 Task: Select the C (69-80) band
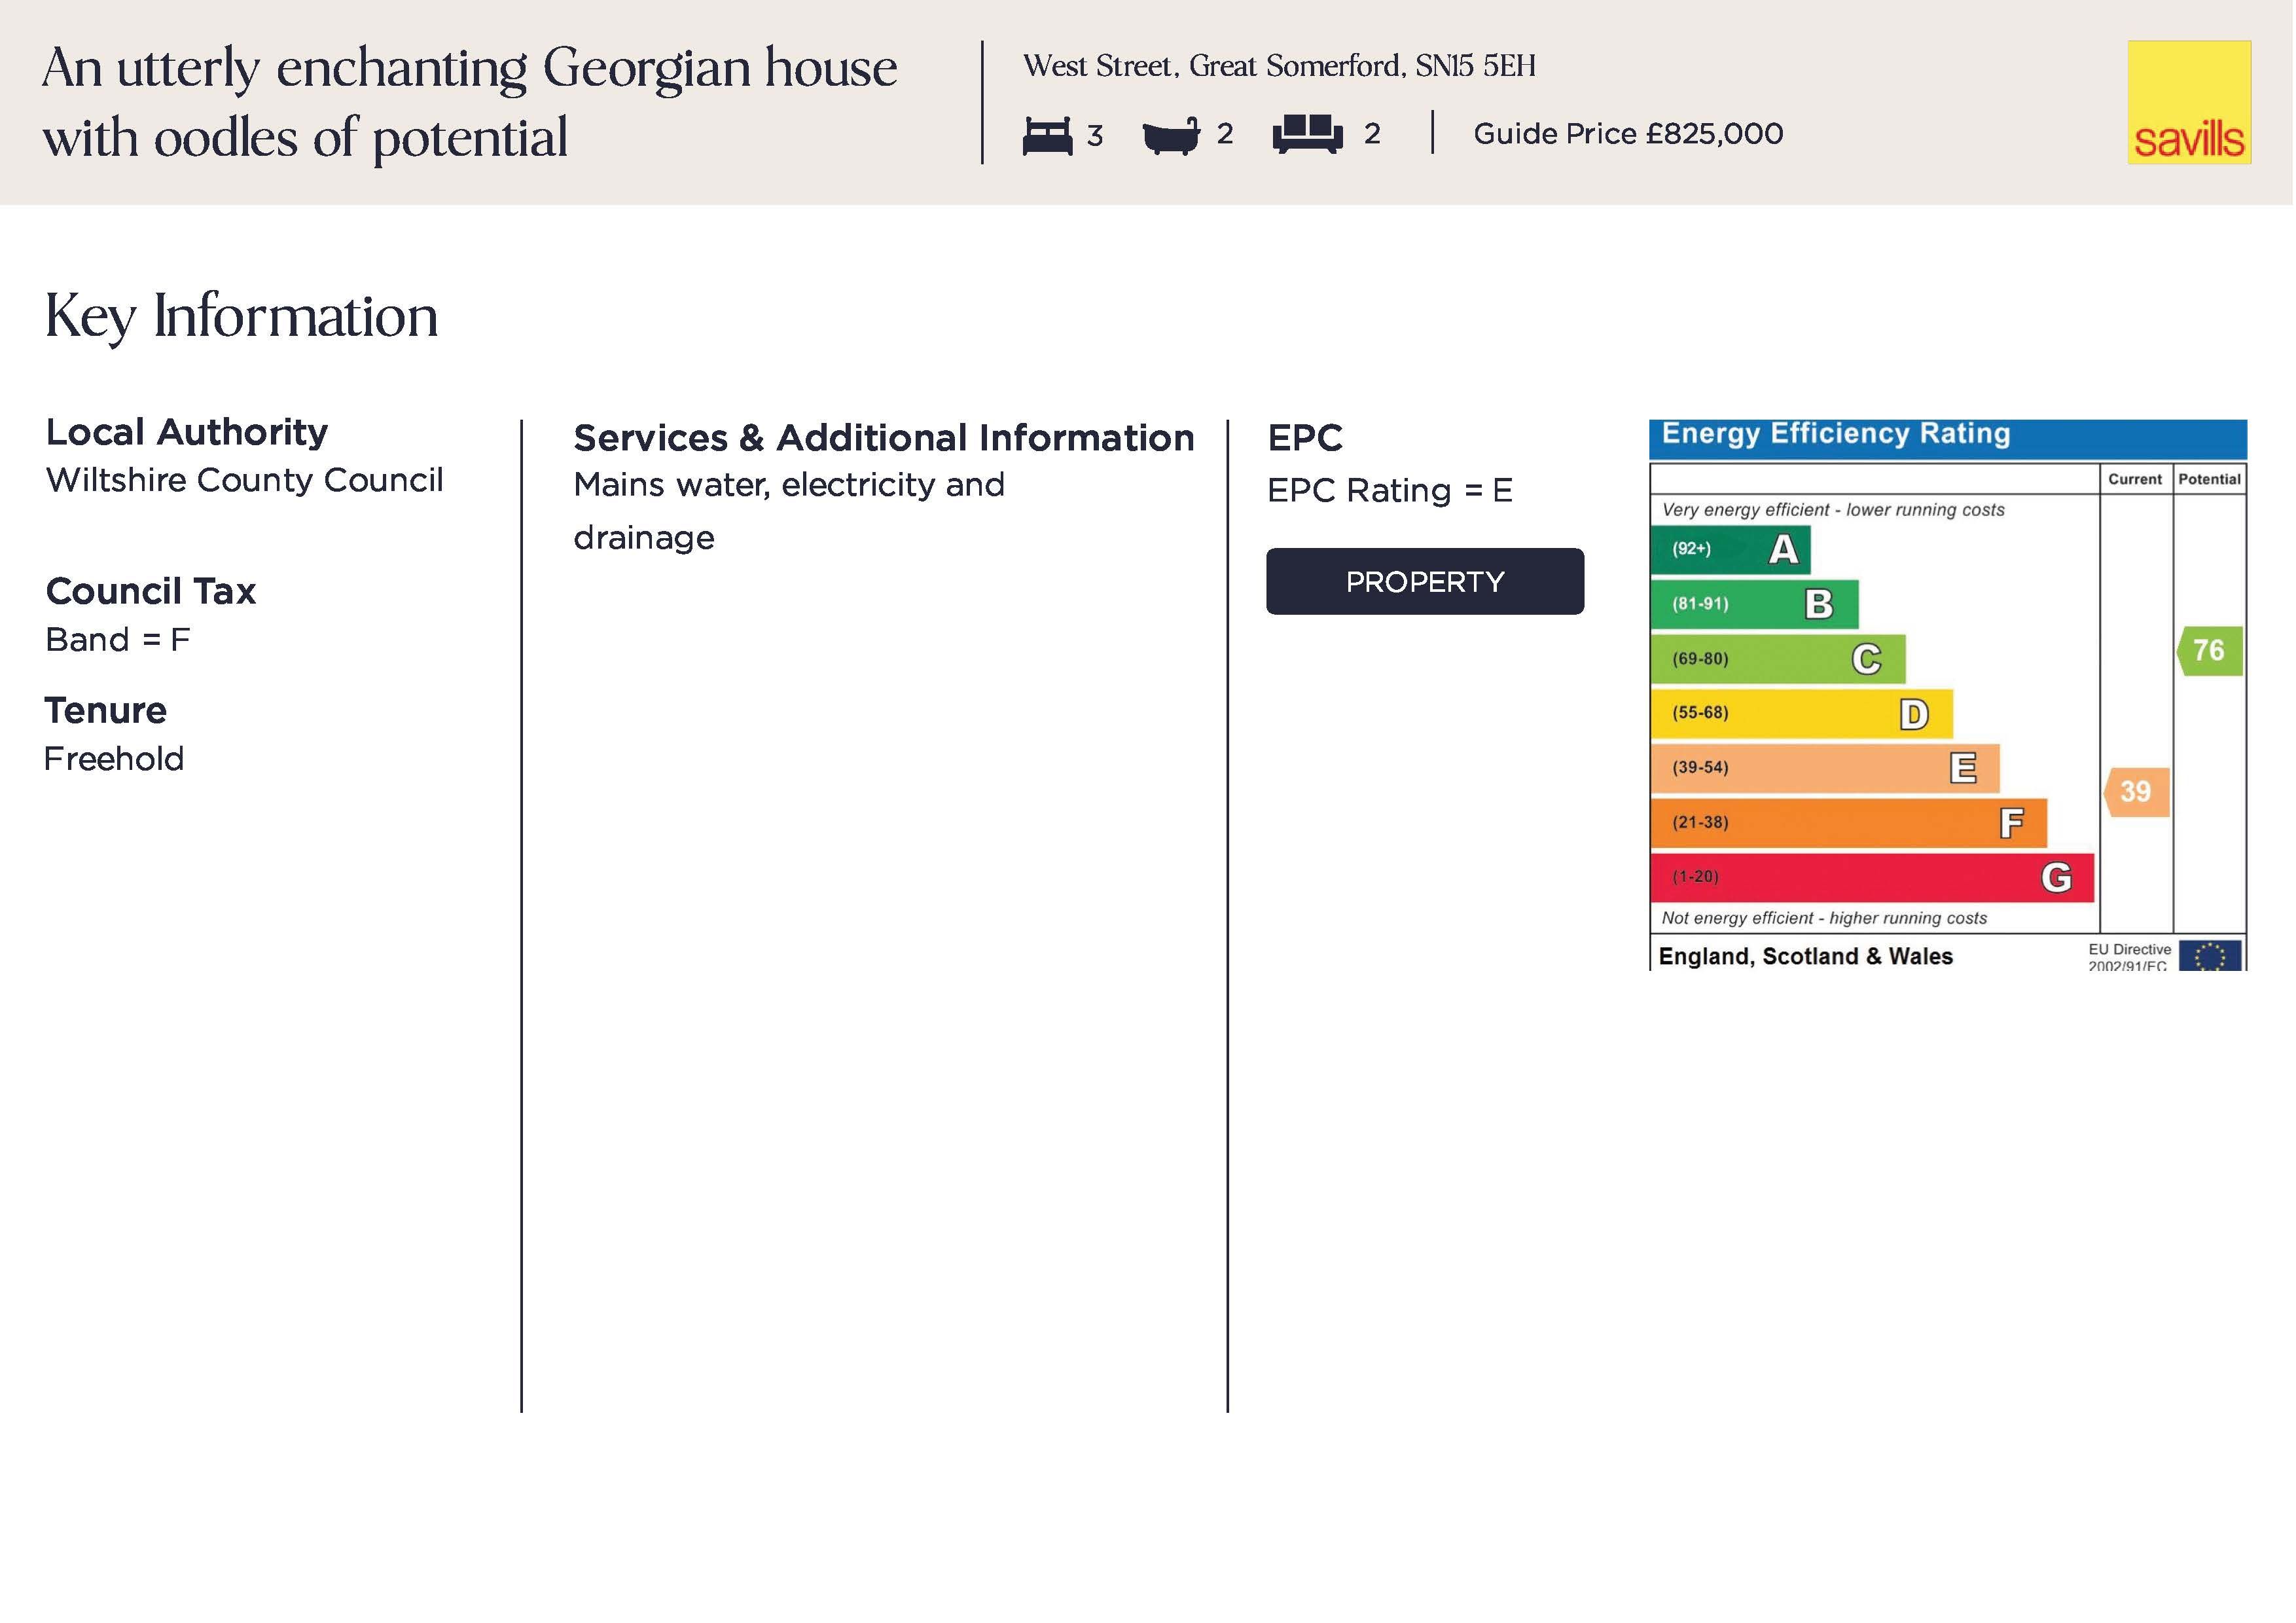pyautogui.click(x=1780, y=659)
